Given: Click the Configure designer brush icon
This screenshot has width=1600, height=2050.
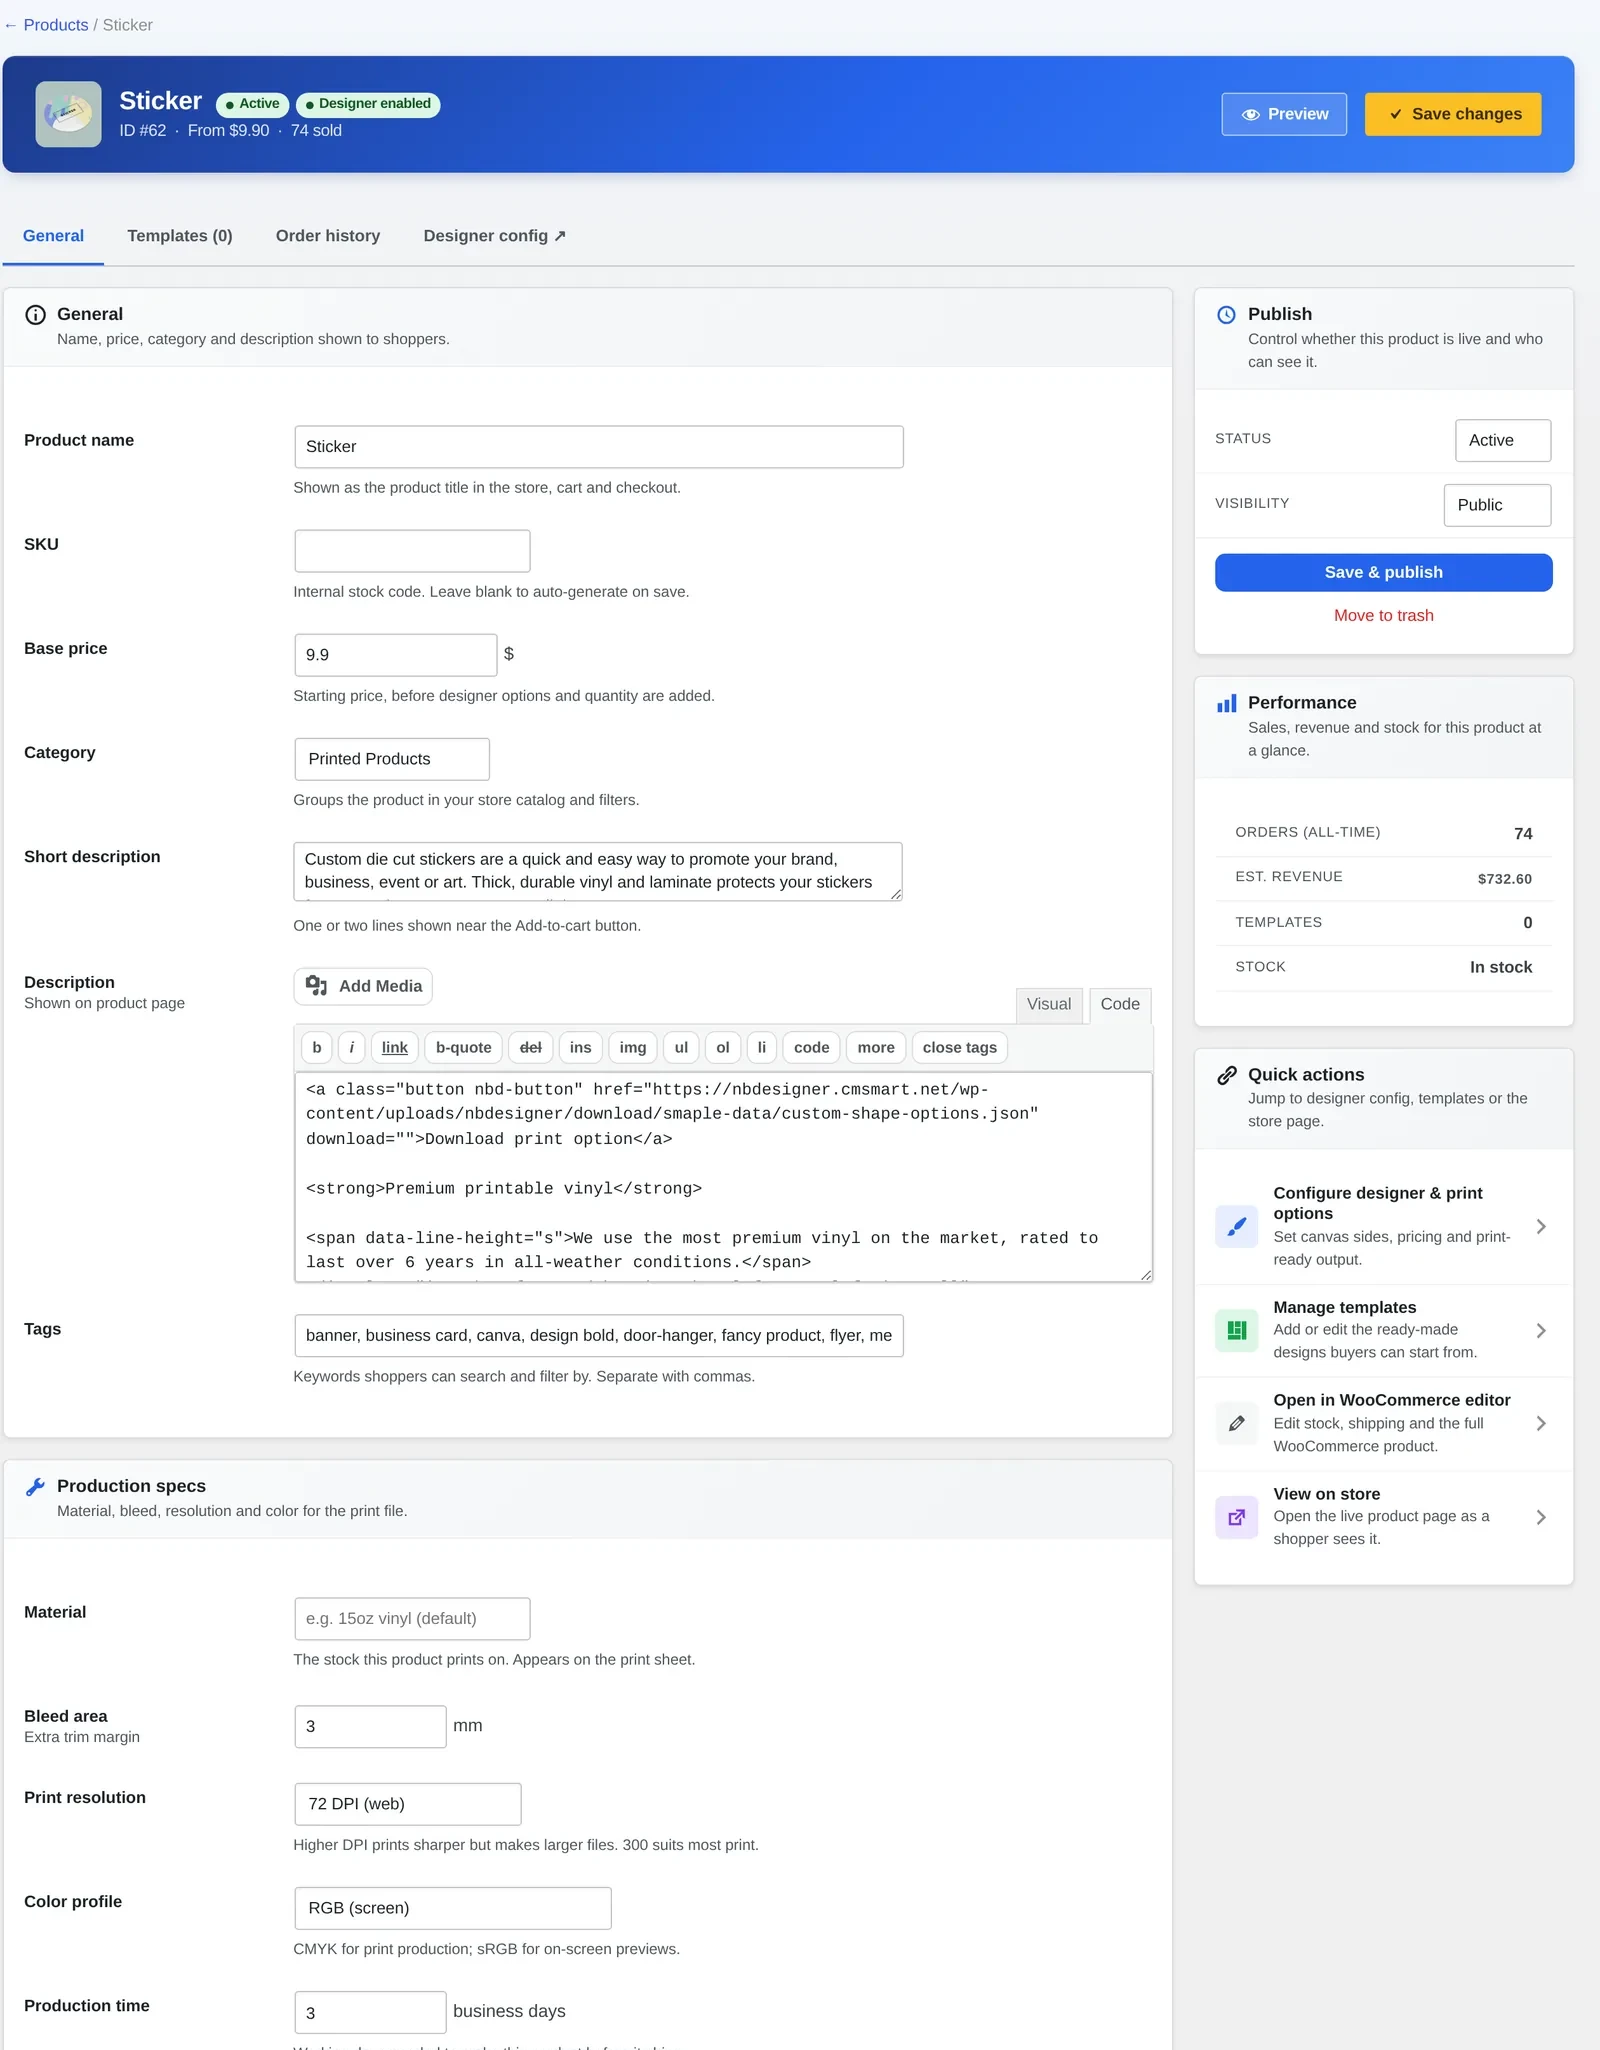Looking at the screenshot, I should (1237, 1226).
